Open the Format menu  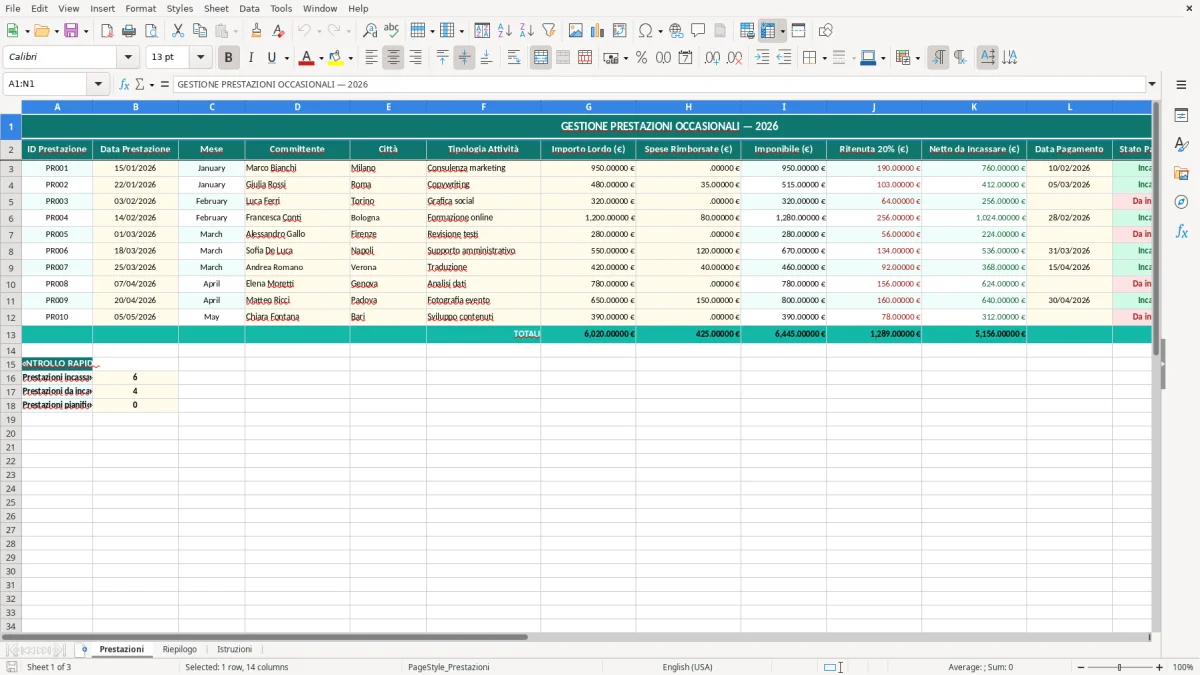click(x=140, y=8)
